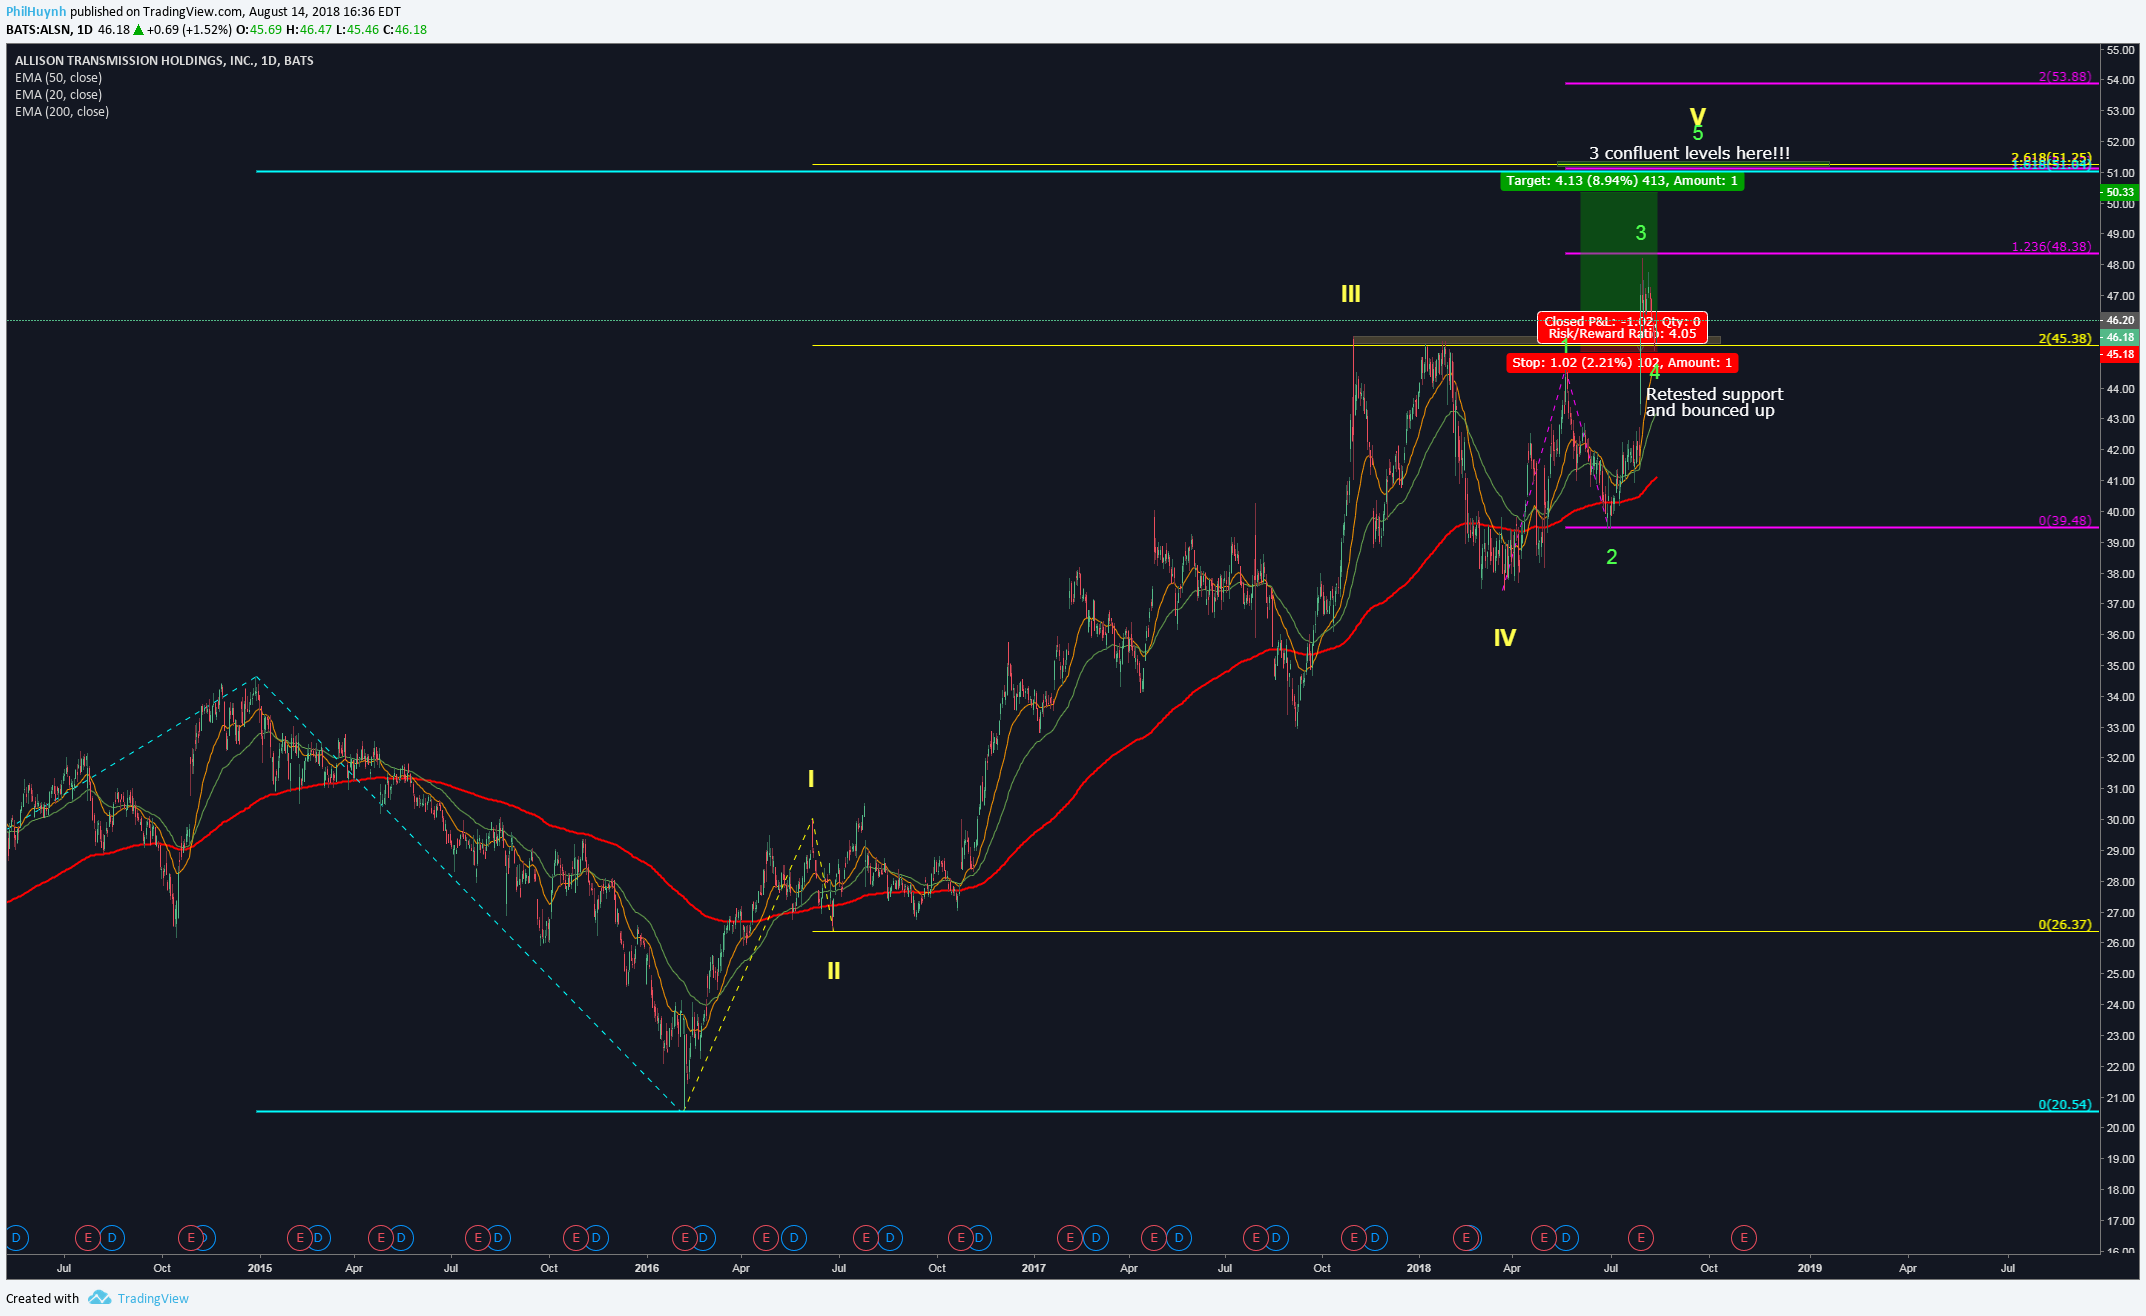Click the earnings marker near late October 2015

coord(576,1238)
